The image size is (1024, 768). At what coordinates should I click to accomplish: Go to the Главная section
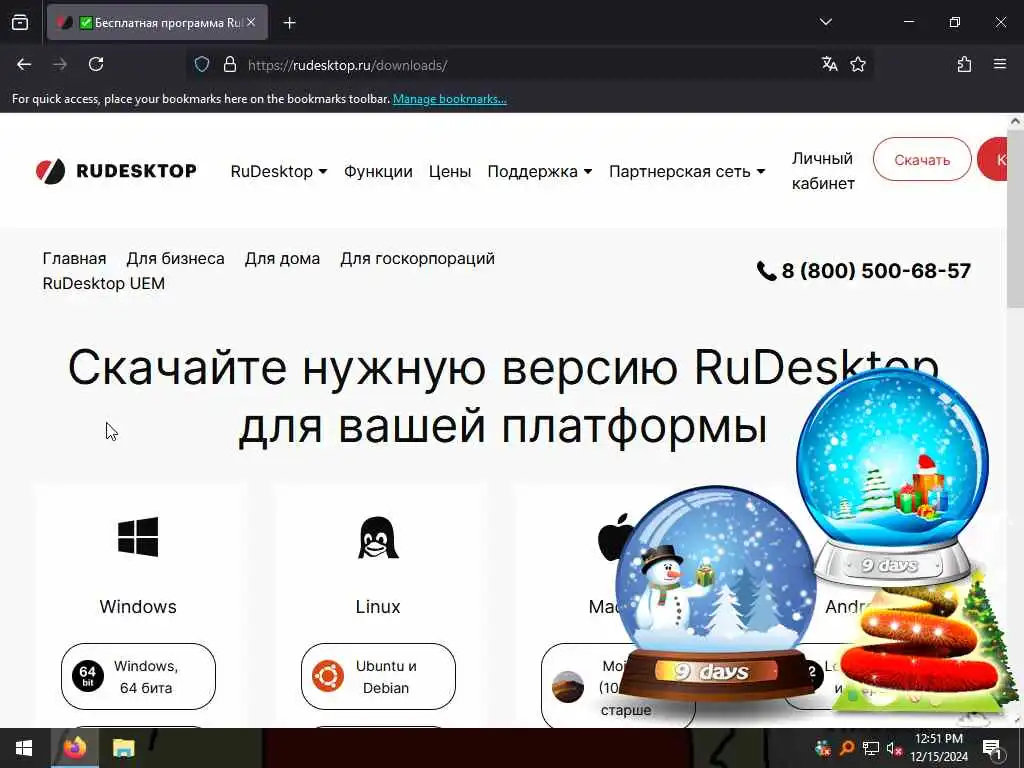(74, 259)
